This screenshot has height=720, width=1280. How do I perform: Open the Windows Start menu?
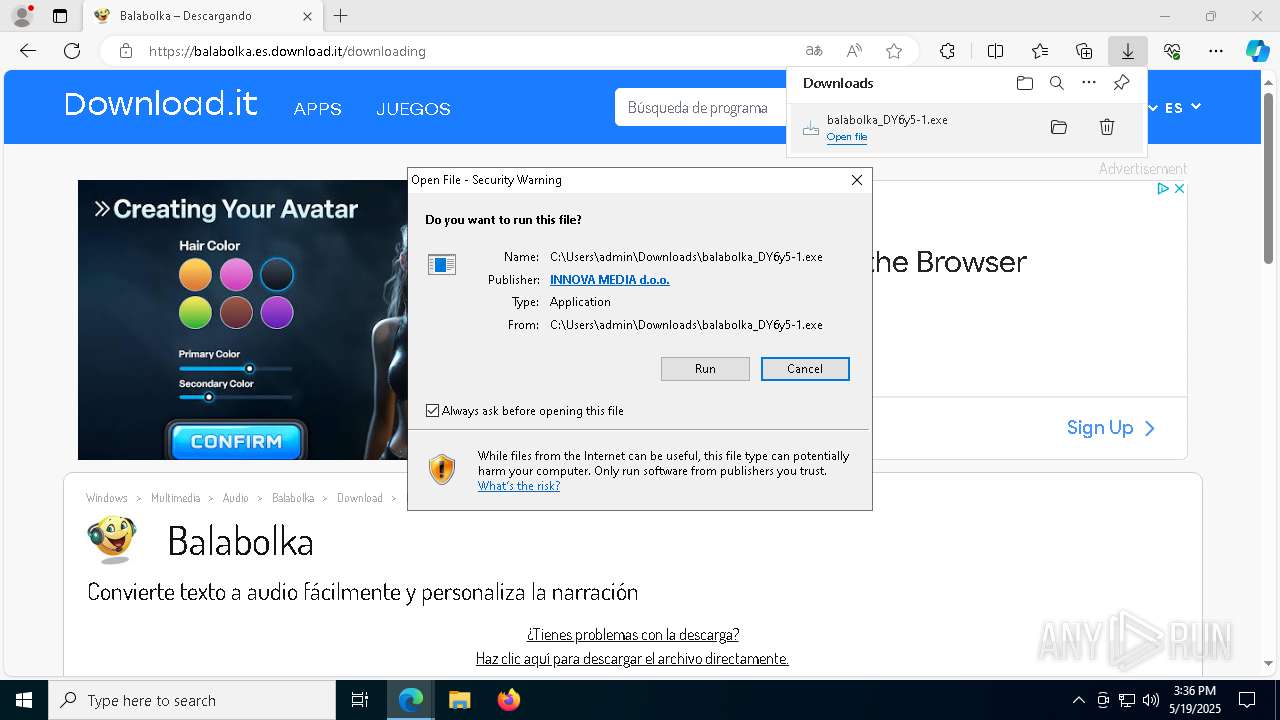point(24,700)
